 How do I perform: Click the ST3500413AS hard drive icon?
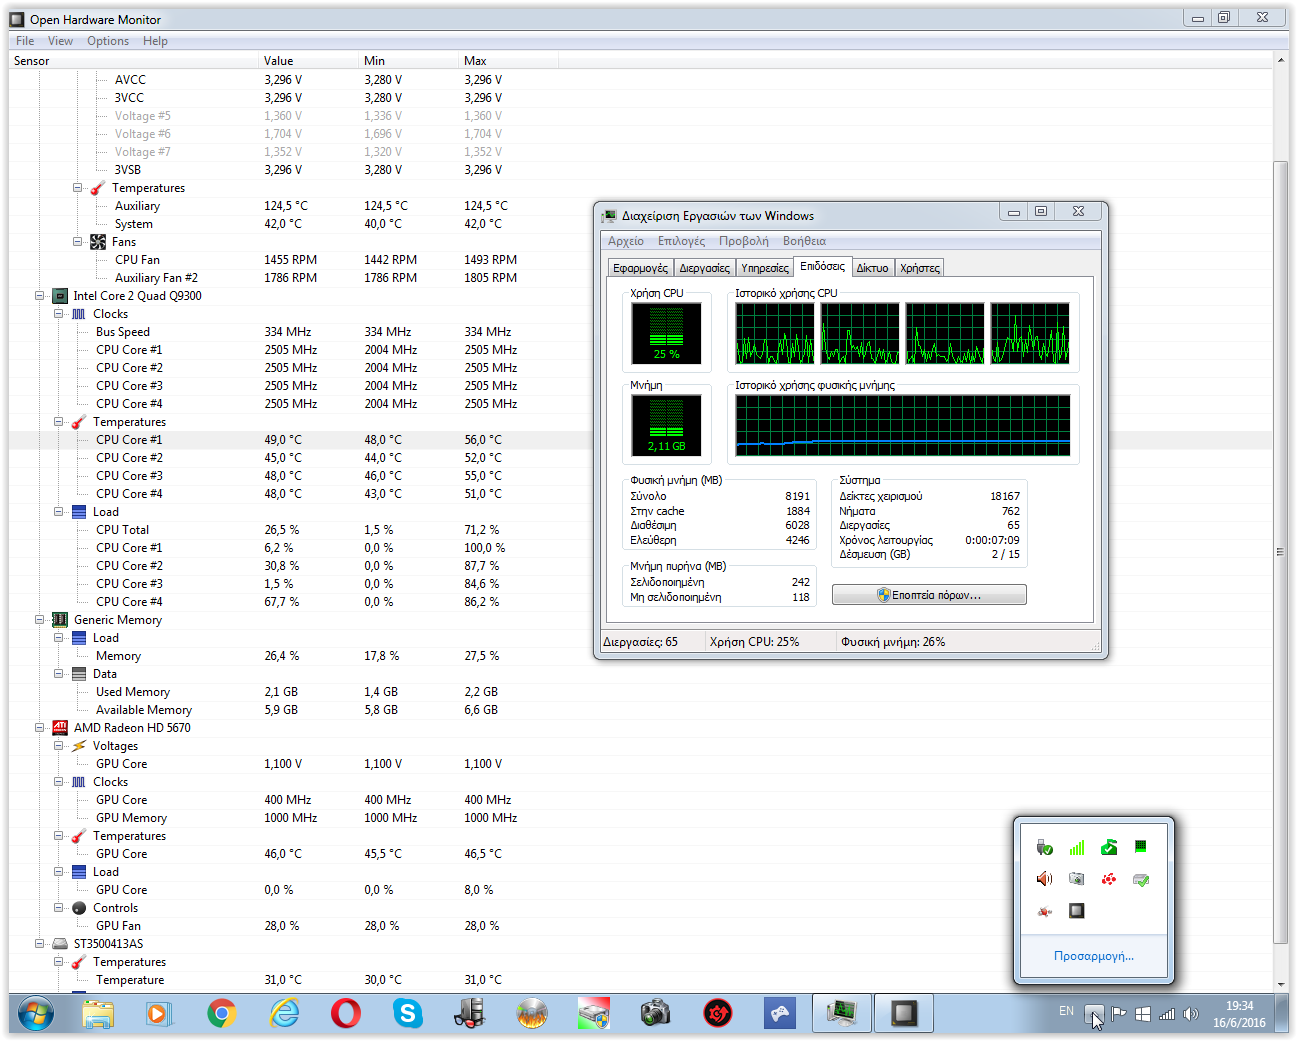(60, 944)
